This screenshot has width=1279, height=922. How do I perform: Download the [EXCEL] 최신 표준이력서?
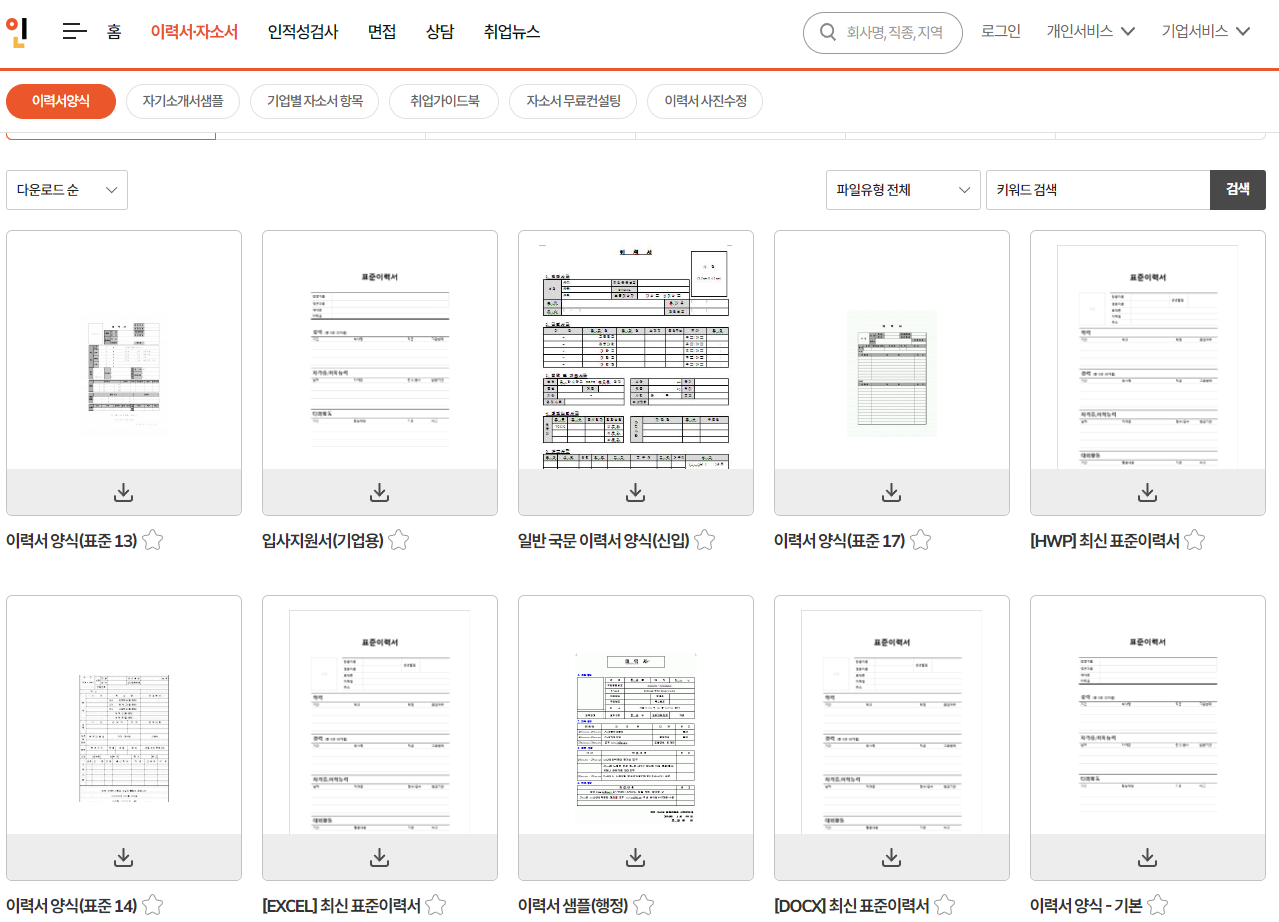379,856
